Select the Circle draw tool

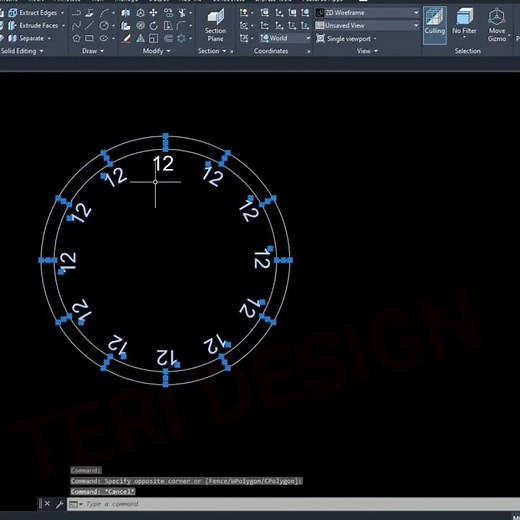(104, 25)
